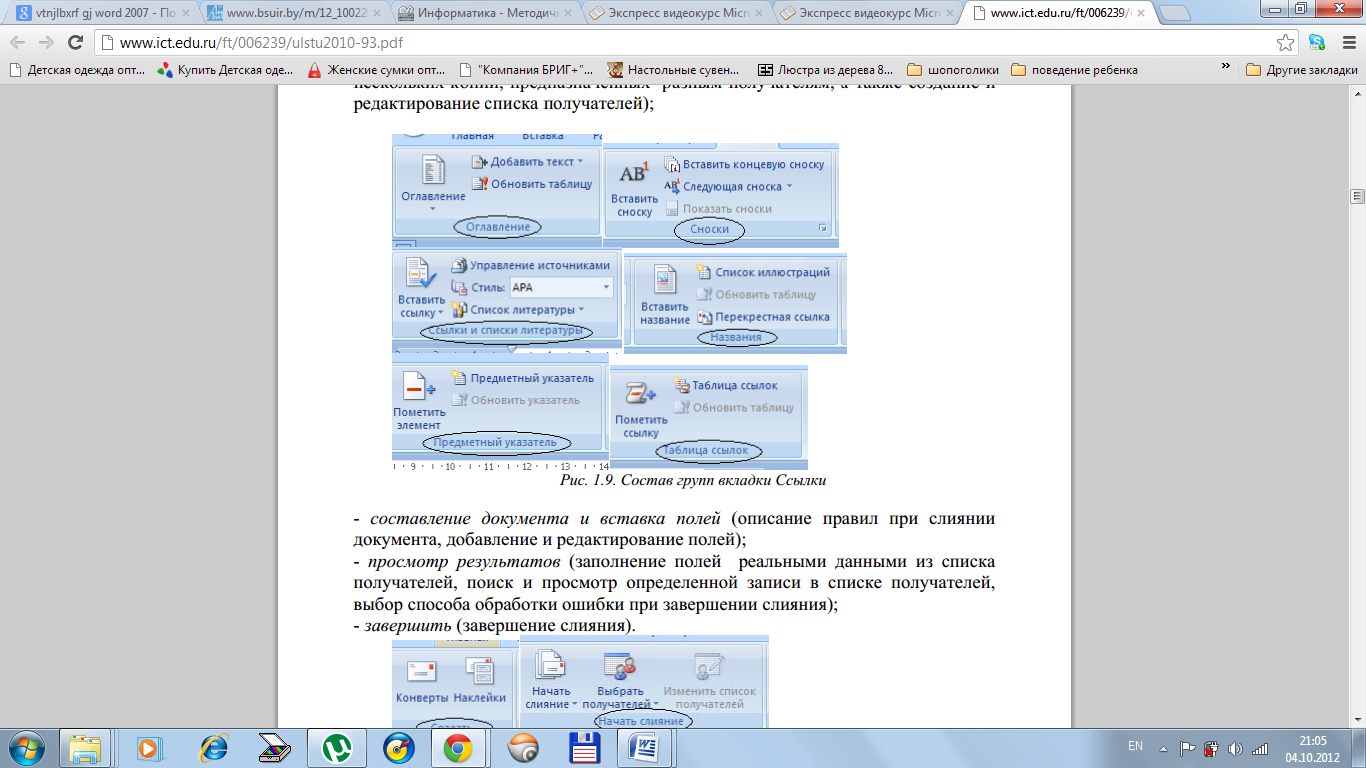Open the scanner application on the taskbar
This screenshot has width=1366, height=768.
coord(275,747)
